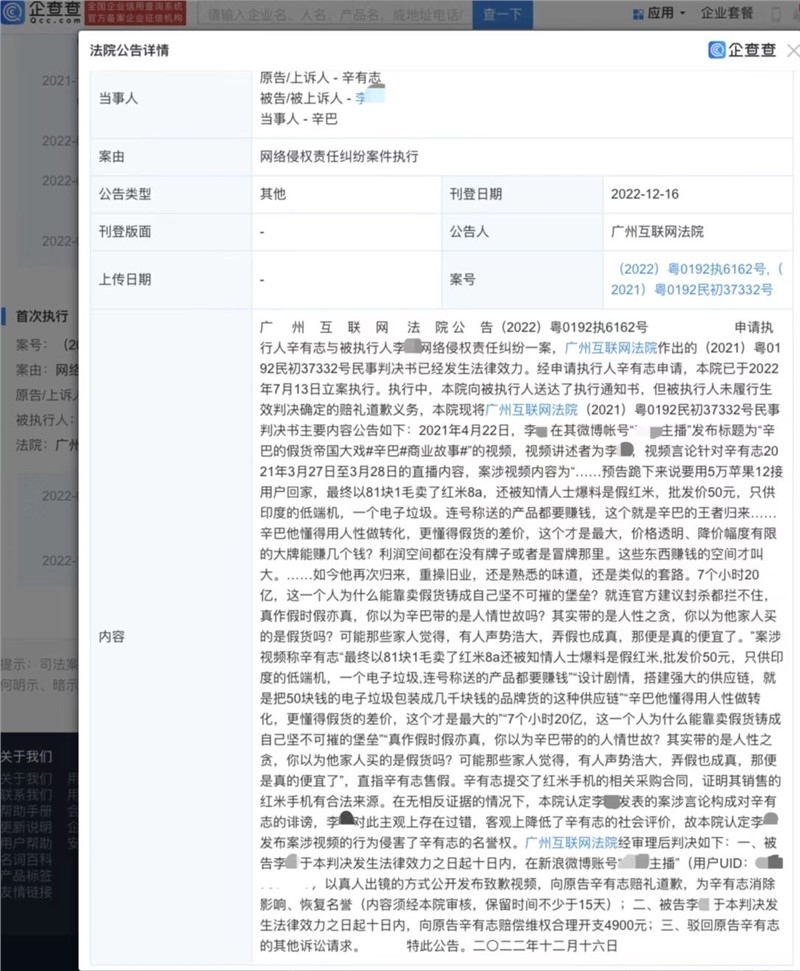Viewport: 800px width, 971px height.
Task: Click the 刊登日期 value 2022-12-16
Action: coord(645,194)
